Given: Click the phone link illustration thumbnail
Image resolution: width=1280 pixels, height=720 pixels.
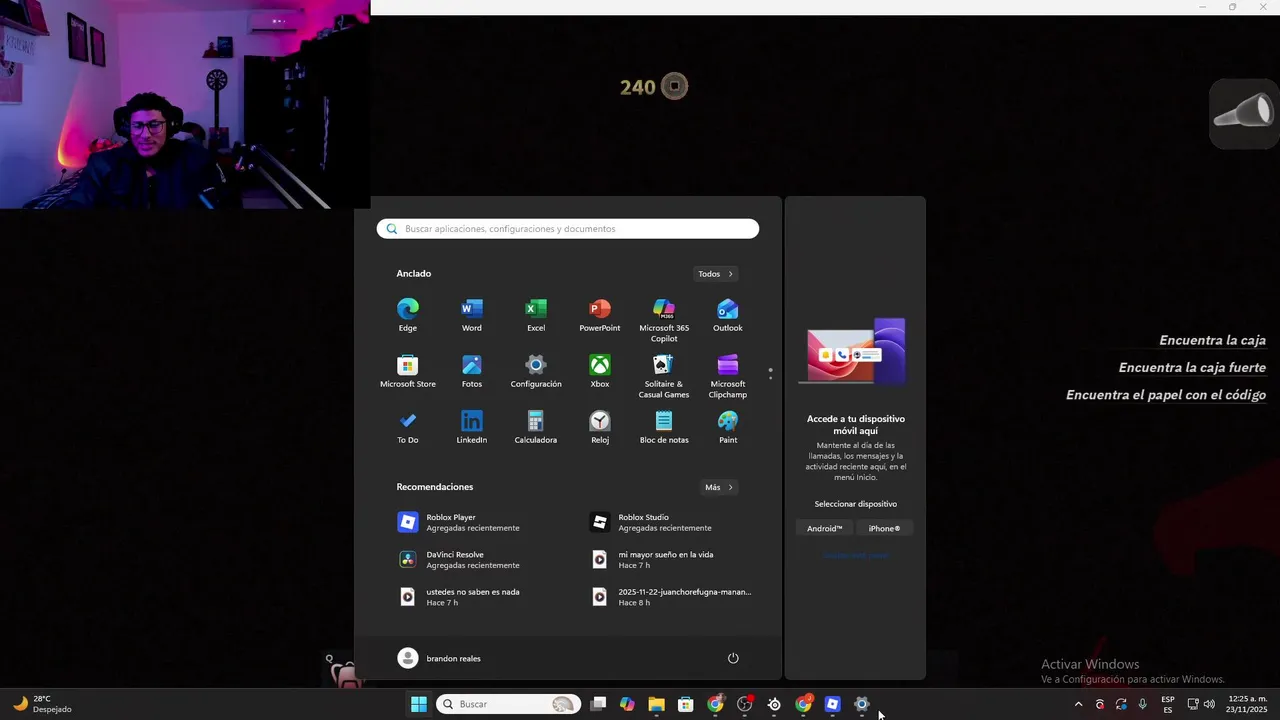Looking at the screenshot, I should click(856, 352).
